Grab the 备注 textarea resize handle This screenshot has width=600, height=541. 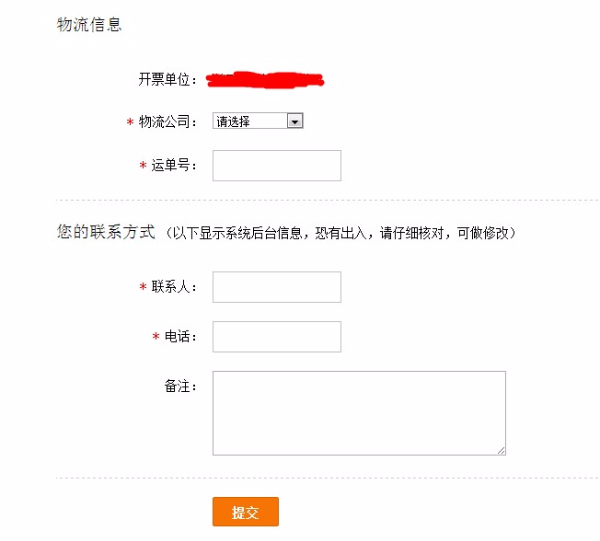coord(500,450)
